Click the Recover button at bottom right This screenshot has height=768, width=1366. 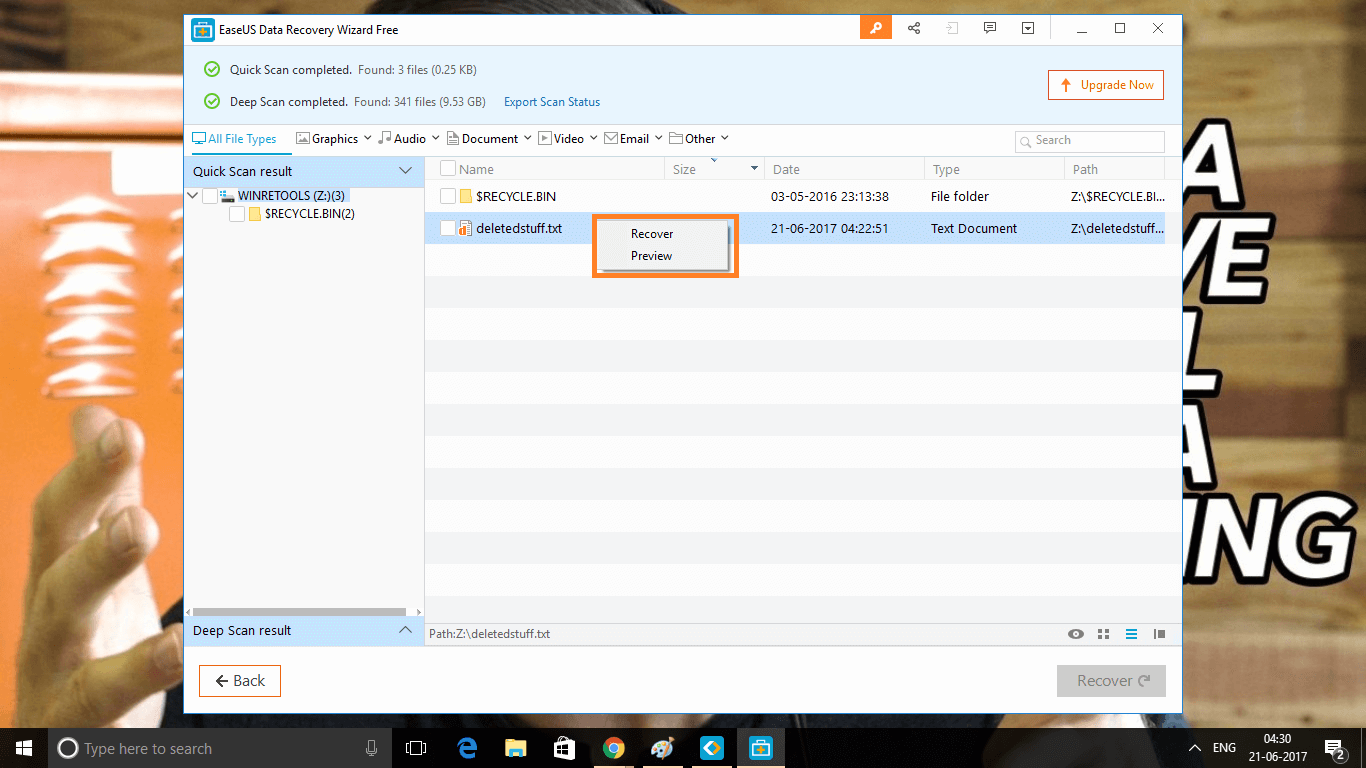click(1111, 681)
